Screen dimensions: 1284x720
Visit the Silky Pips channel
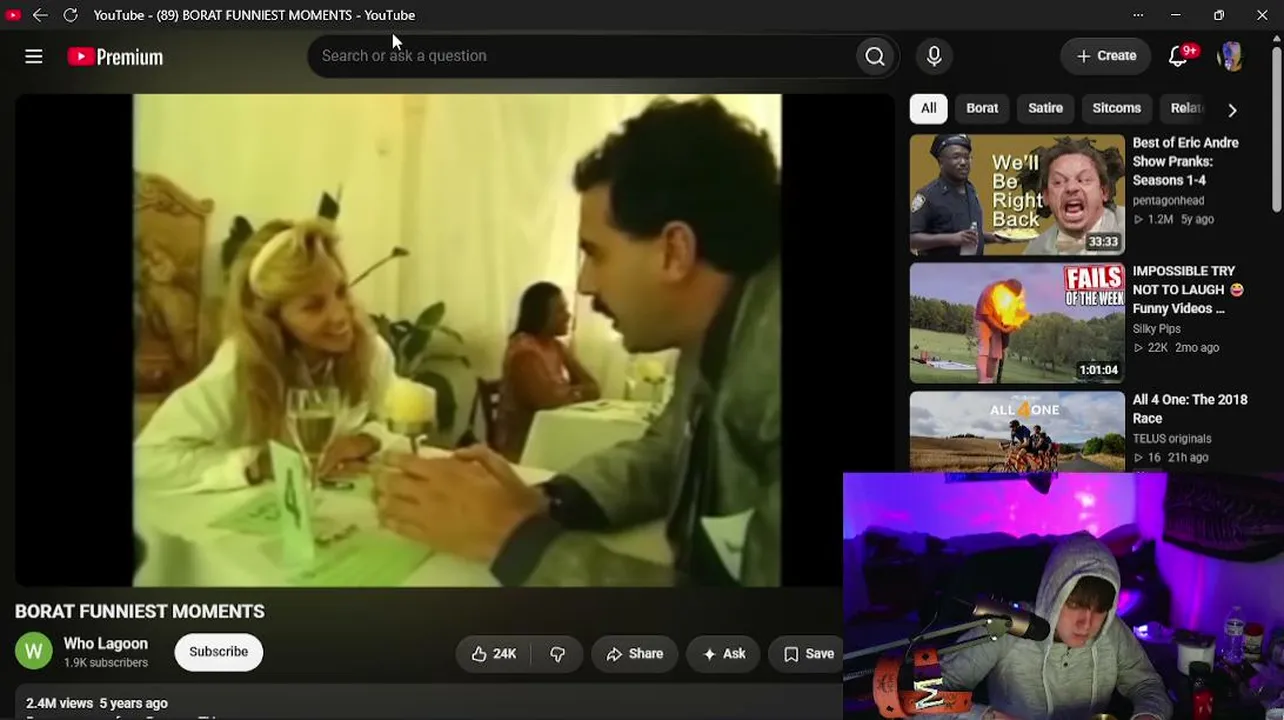coord(1157,328)
